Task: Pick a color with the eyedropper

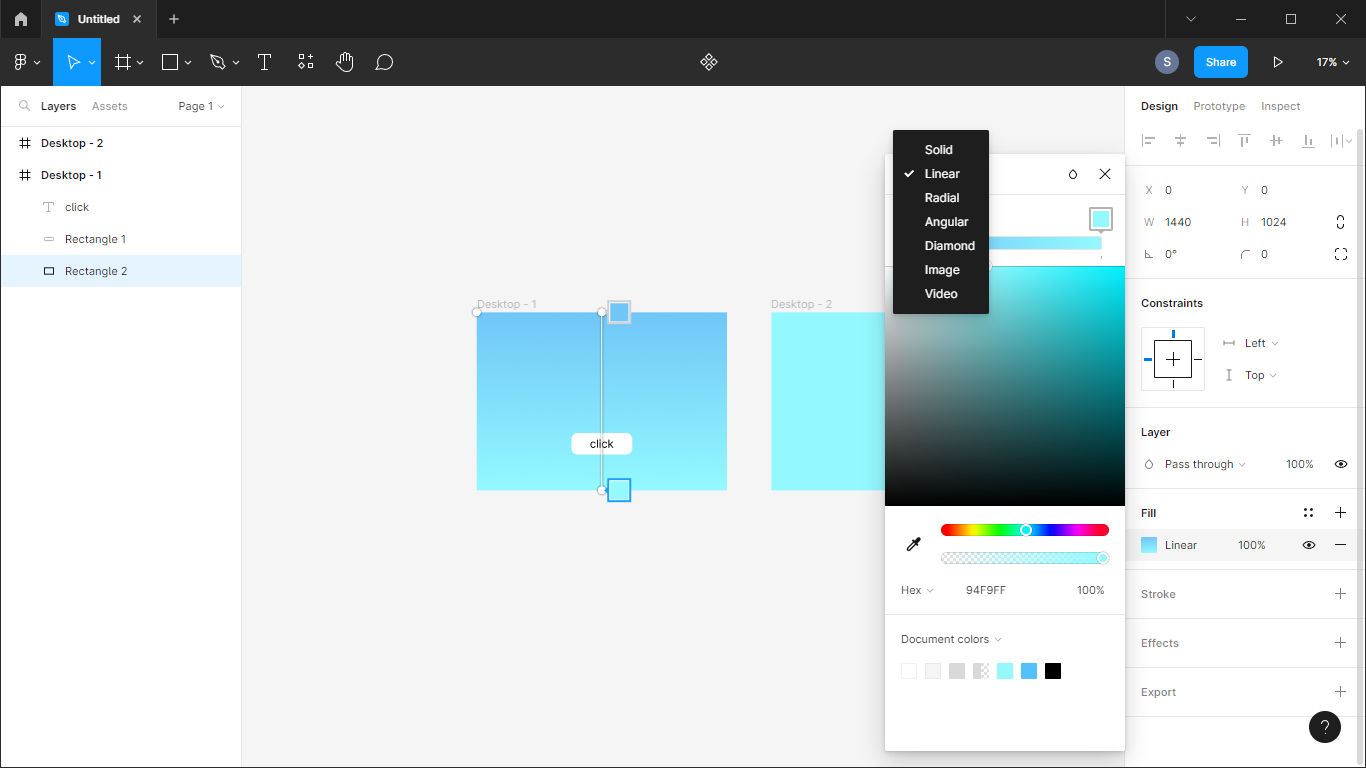Action: (913, 544)
